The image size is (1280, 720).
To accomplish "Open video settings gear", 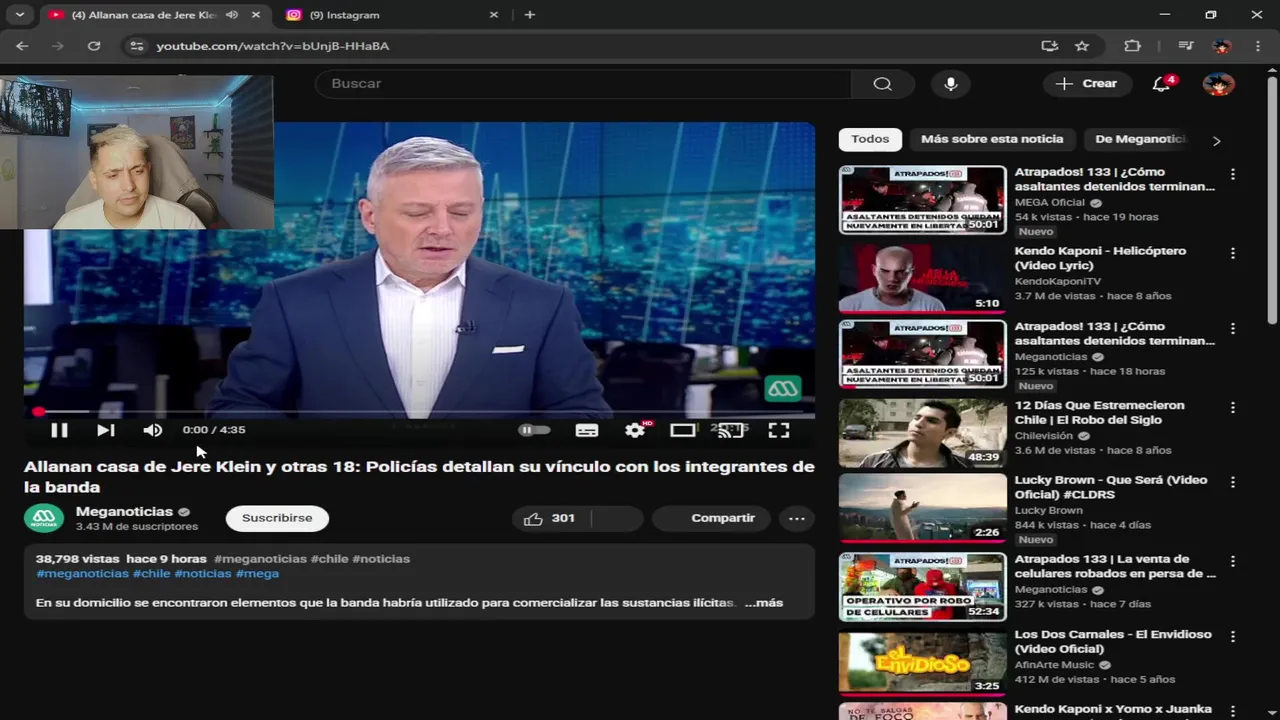I will click(x=635, y=430).
